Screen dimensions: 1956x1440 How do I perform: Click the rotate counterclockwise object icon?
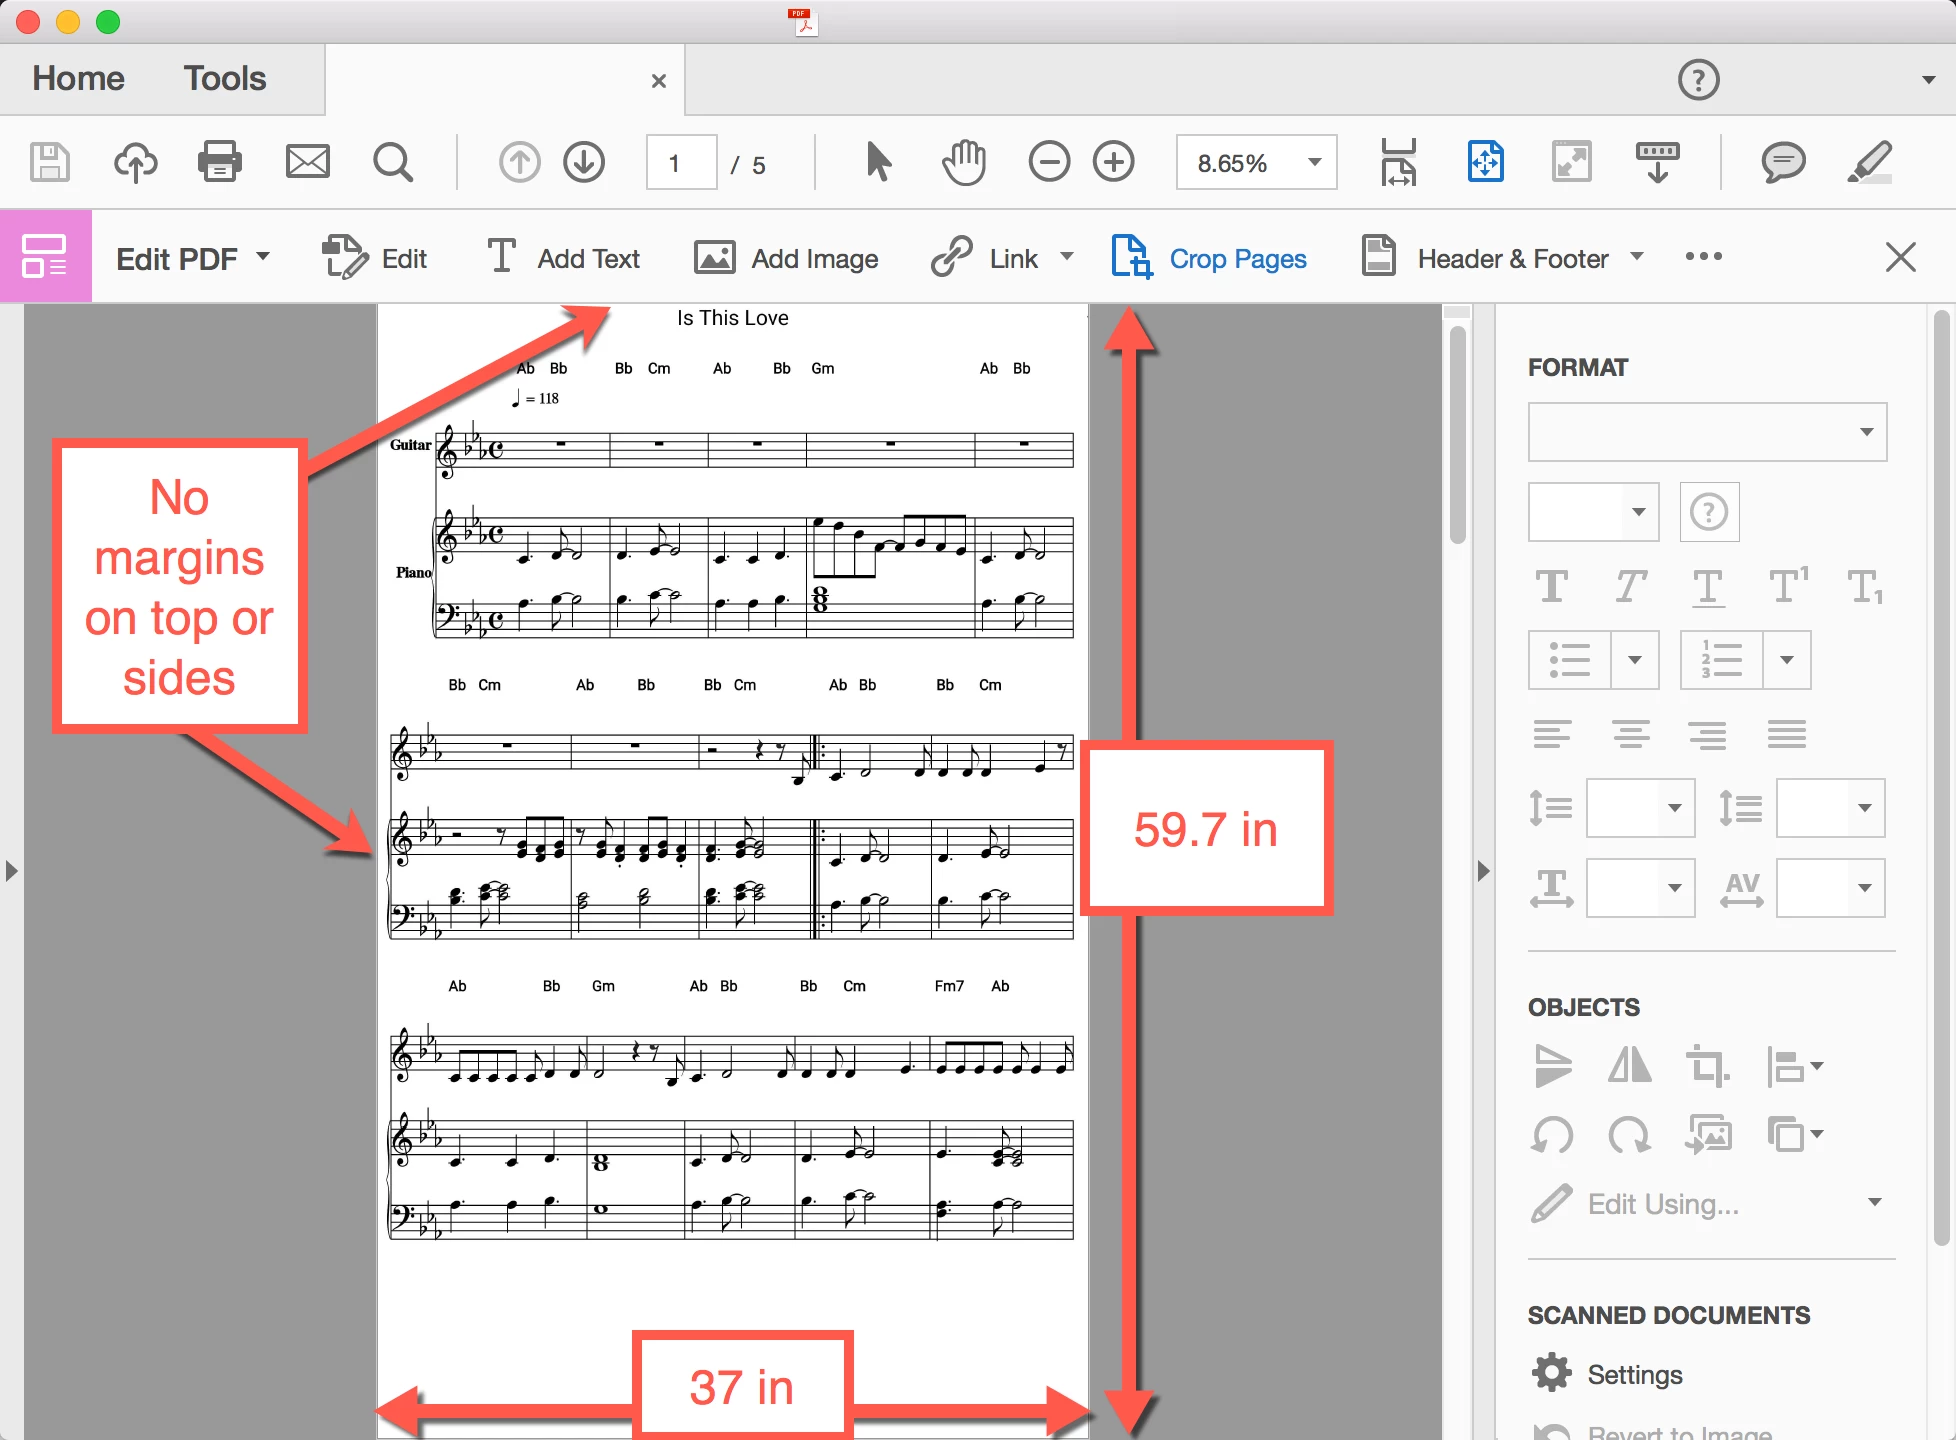coord(1552,1136)
